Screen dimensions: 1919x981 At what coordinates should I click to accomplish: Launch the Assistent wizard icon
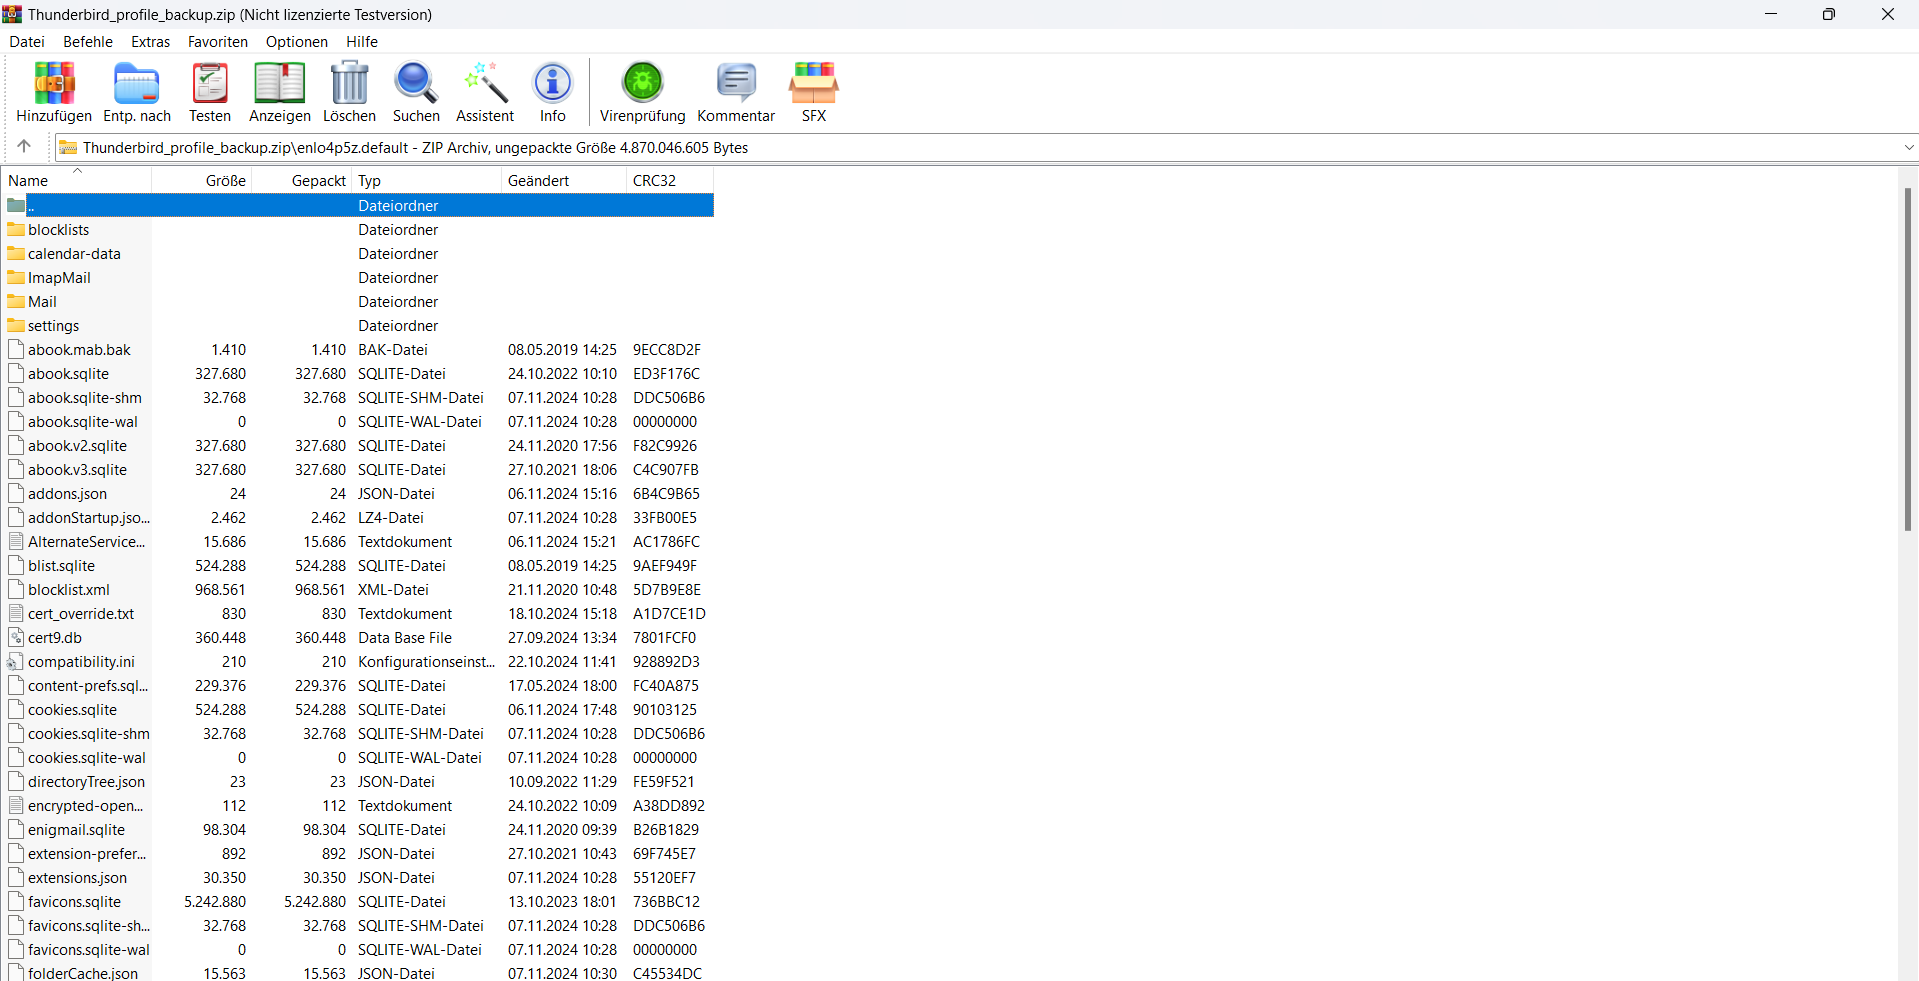coord(485,92)
